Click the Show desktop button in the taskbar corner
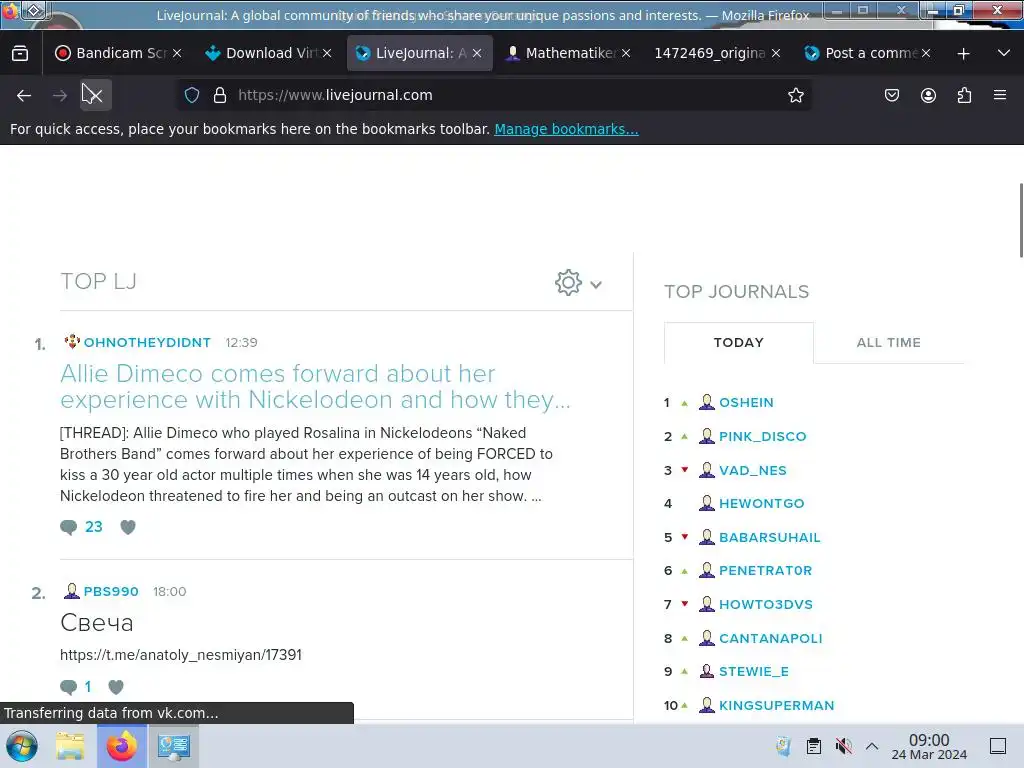Screen dimensions: 1024x768 pyautogui.click(x=997, y=746)
